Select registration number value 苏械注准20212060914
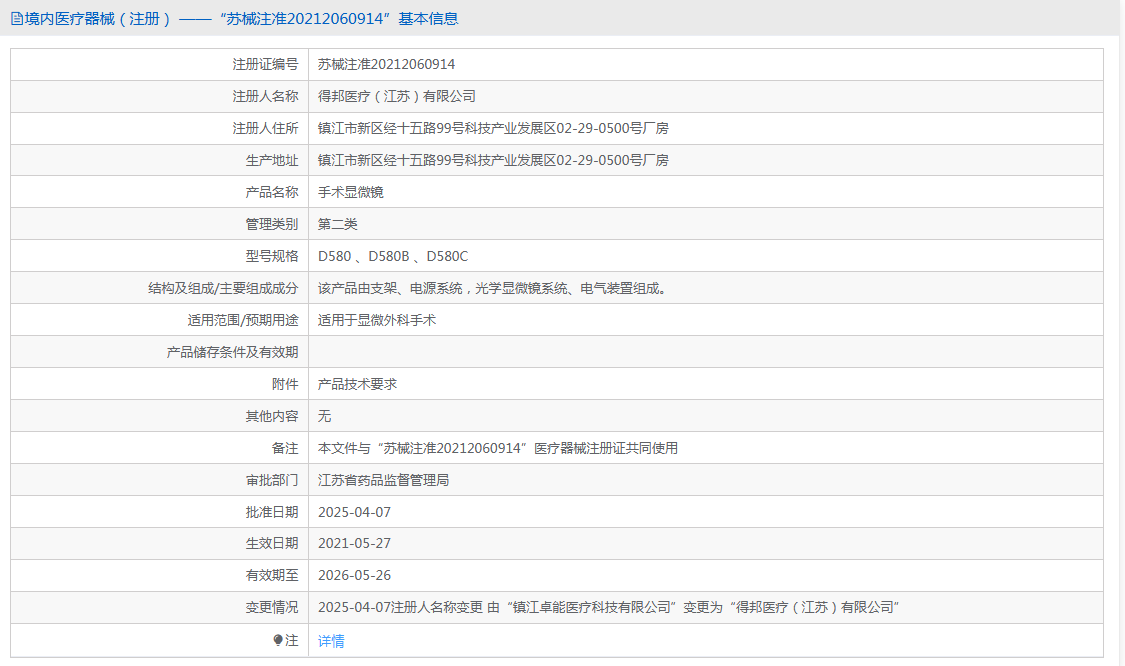1125x666 pixels. [x=386, y=65]
